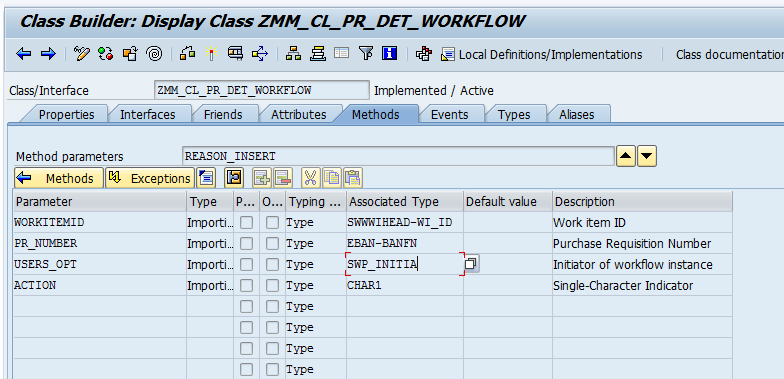Switch to the Interfaces tab
The width and height of the screenshot is (784, 379).
pyautogui.click(x=148, y=114)
